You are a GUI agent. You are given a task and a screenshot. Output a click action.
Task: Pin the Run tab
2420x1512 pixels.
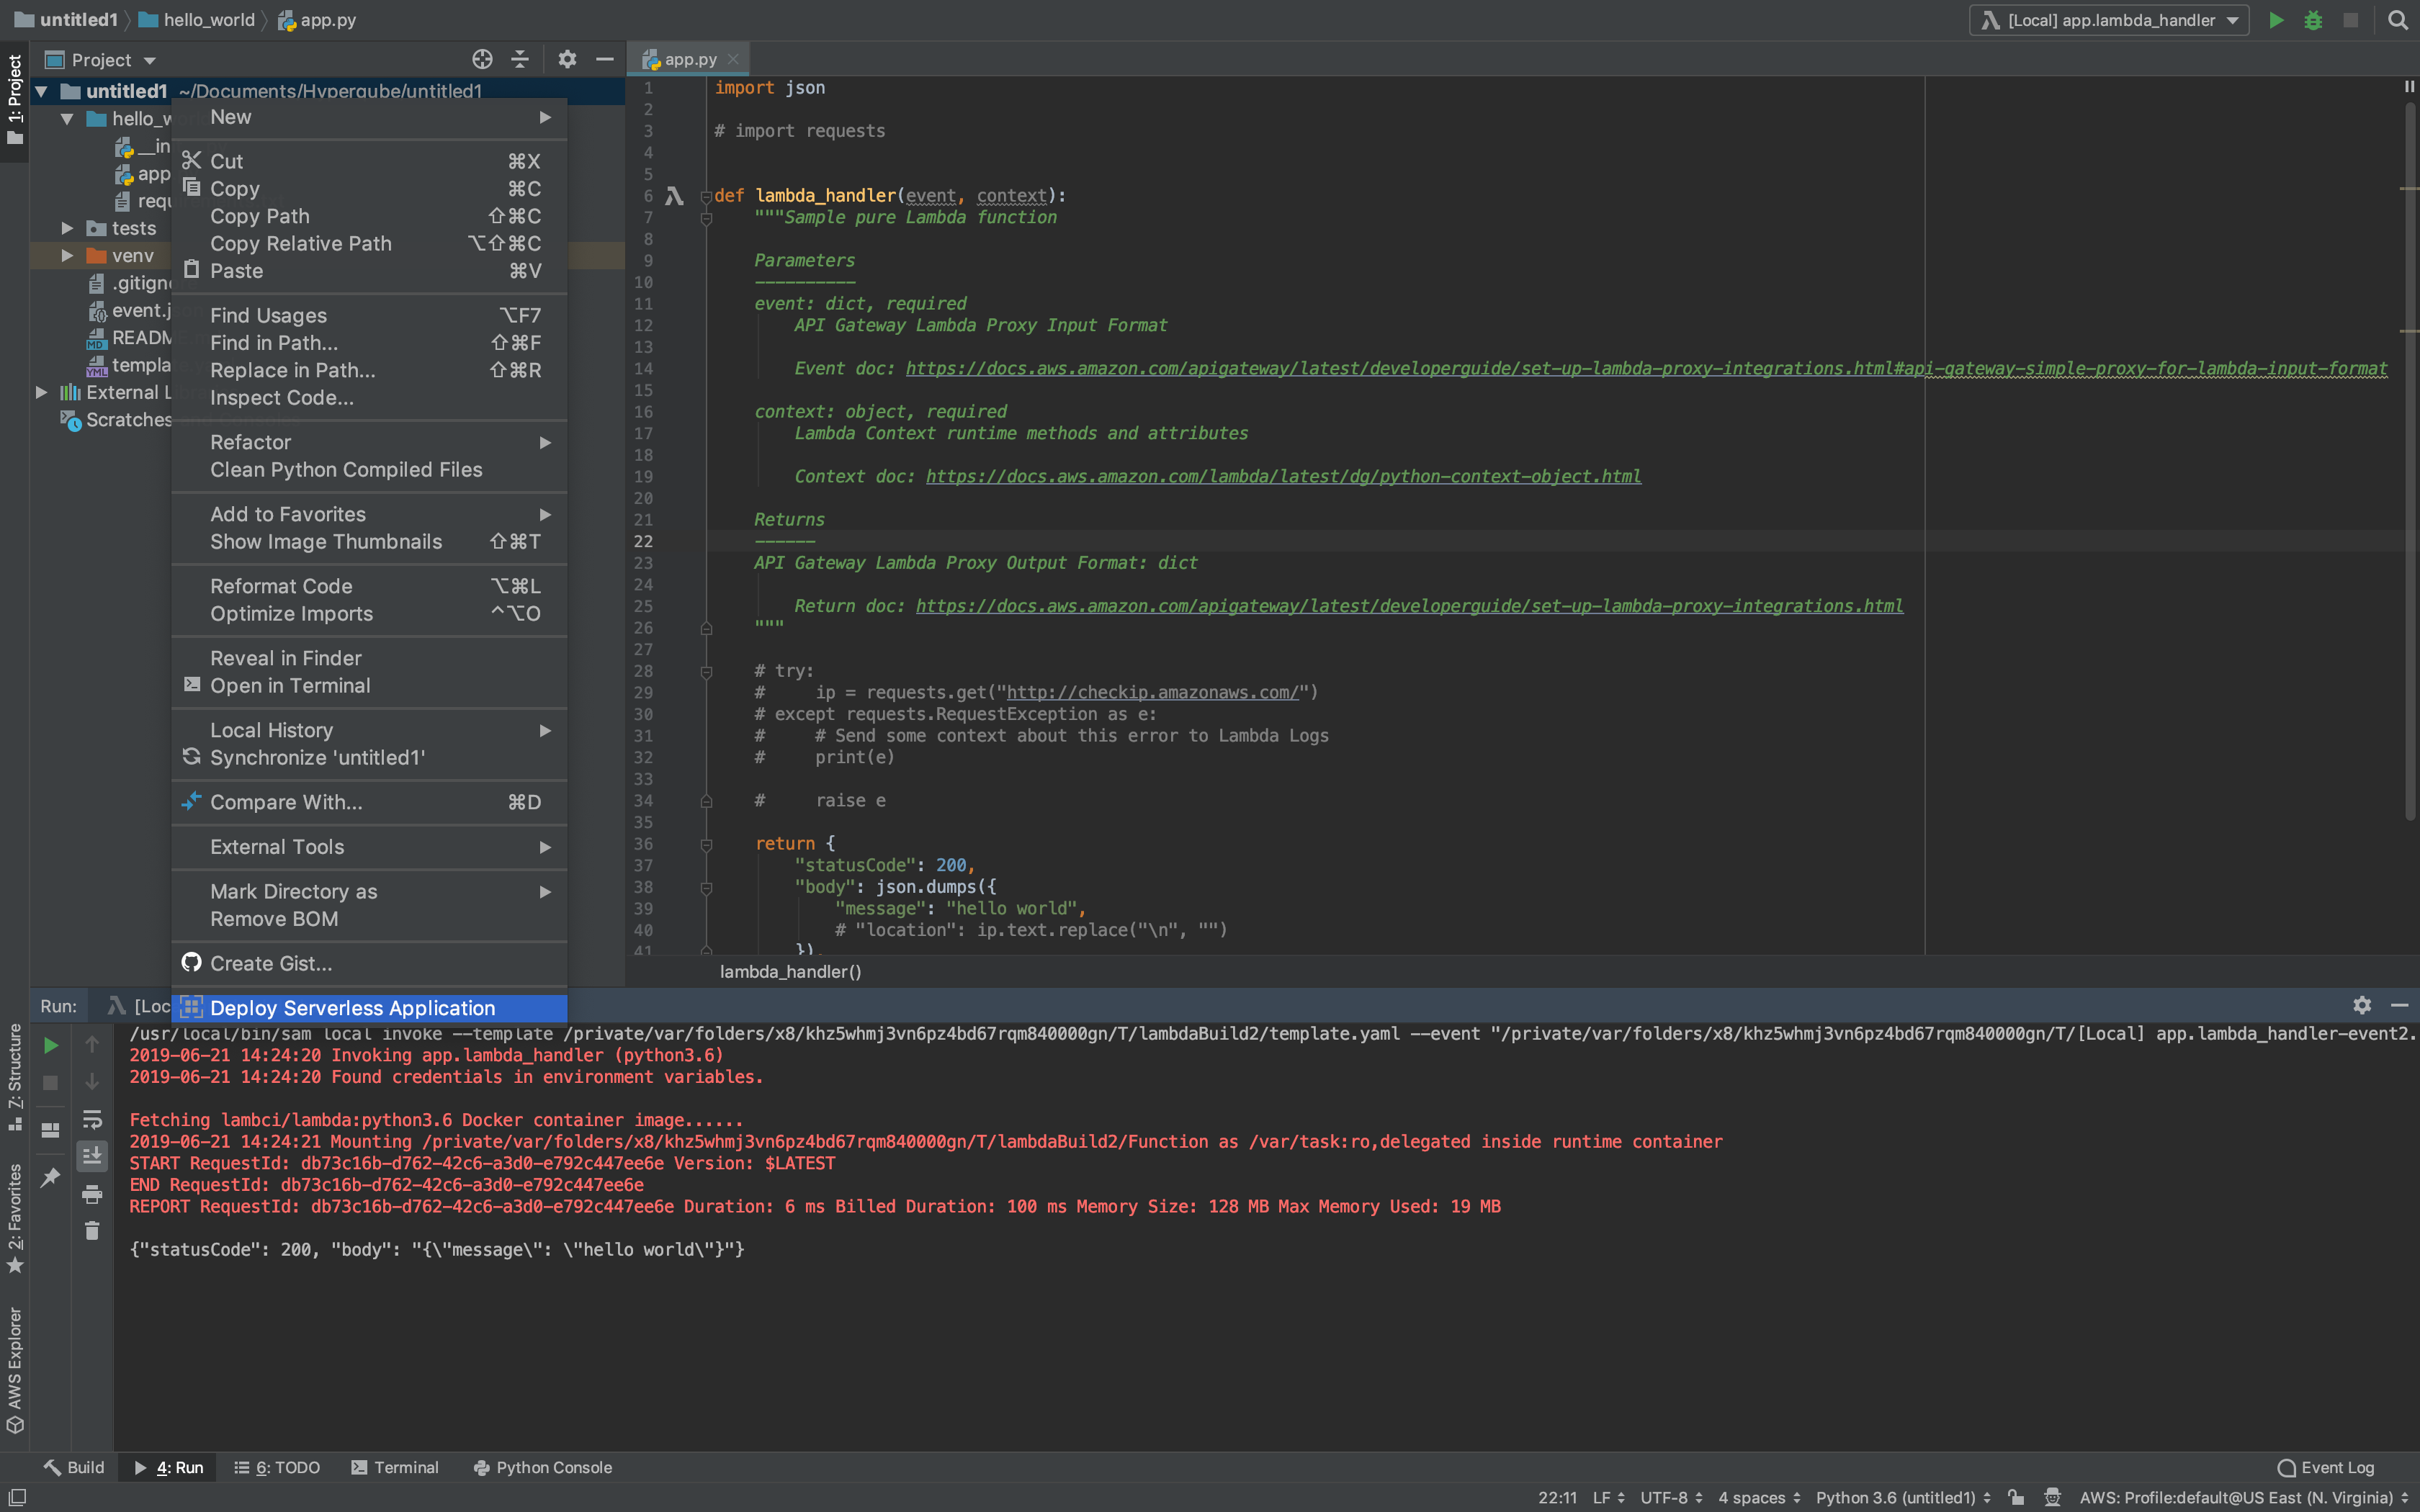point(50,1177)
